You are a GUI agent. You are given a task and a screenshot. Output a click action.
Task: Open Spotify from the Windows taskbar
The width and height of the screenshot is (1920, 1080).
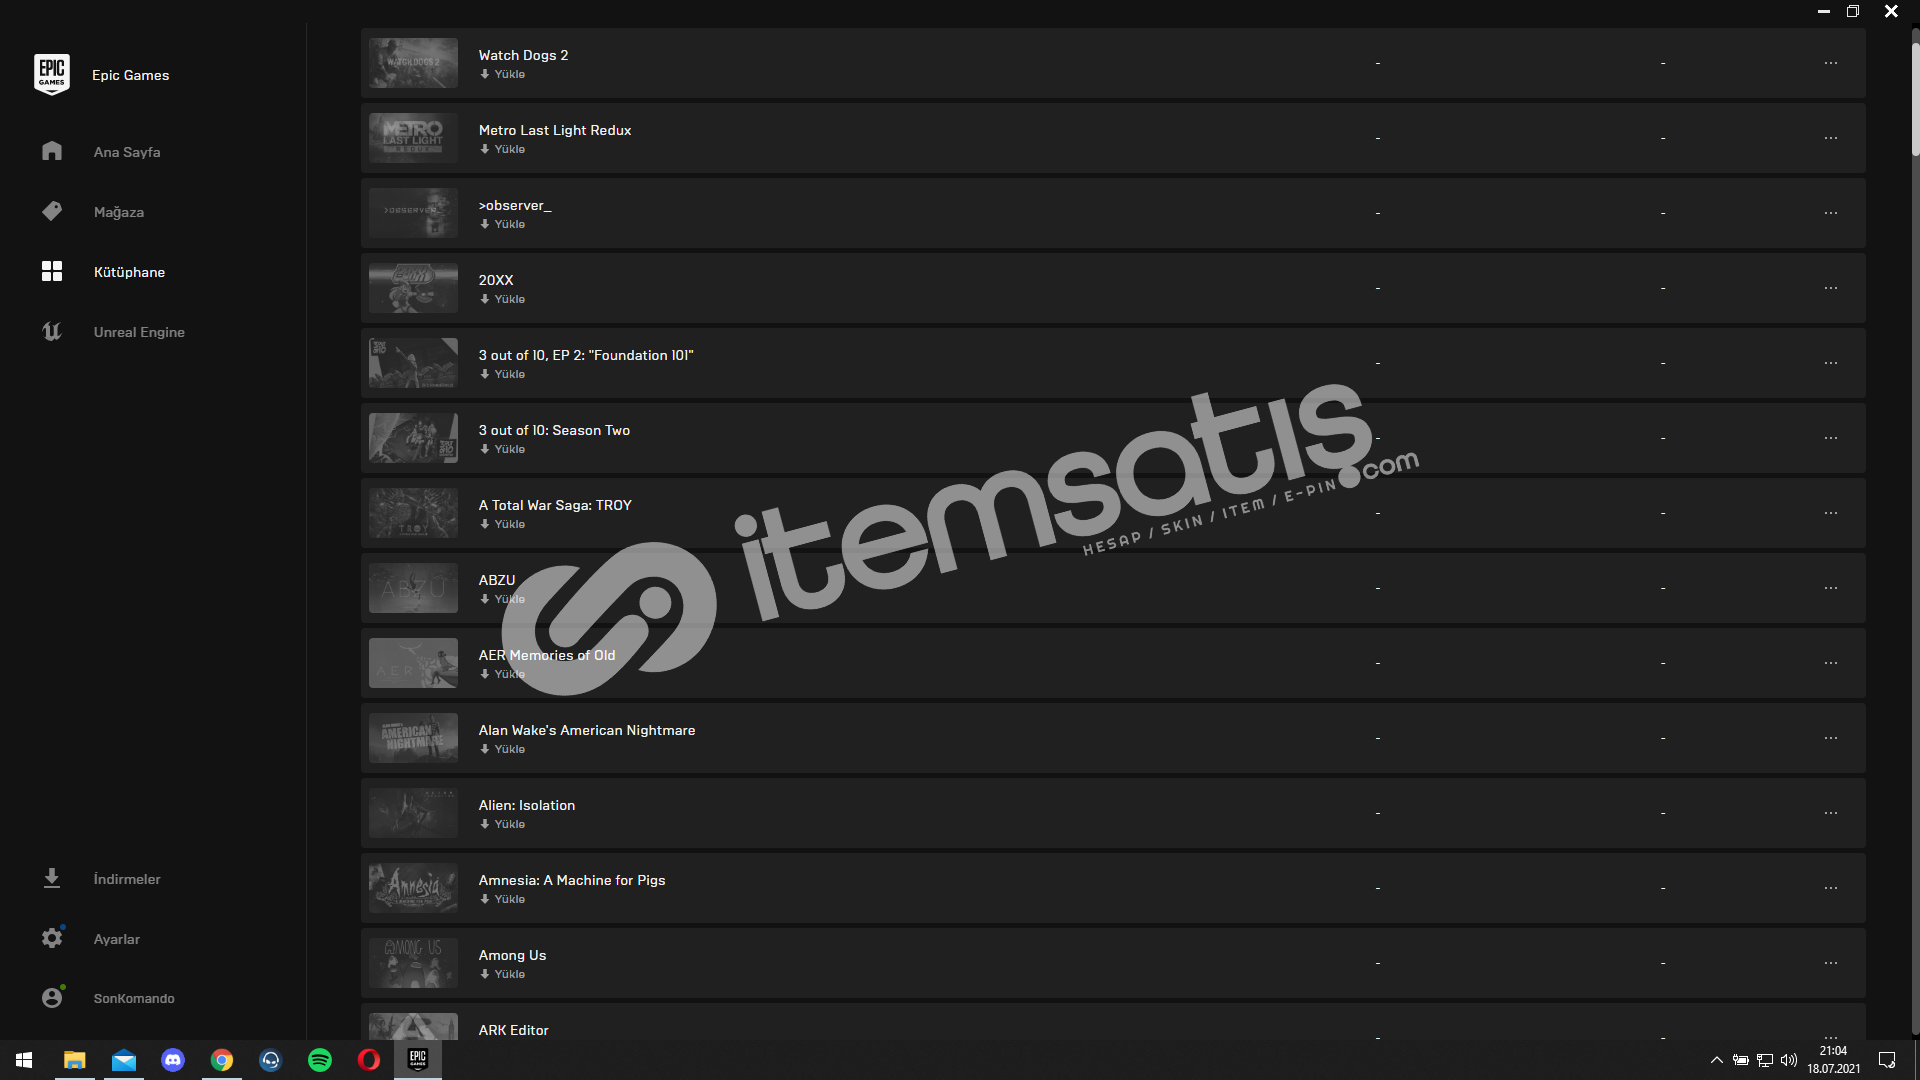click(320, 1060)
